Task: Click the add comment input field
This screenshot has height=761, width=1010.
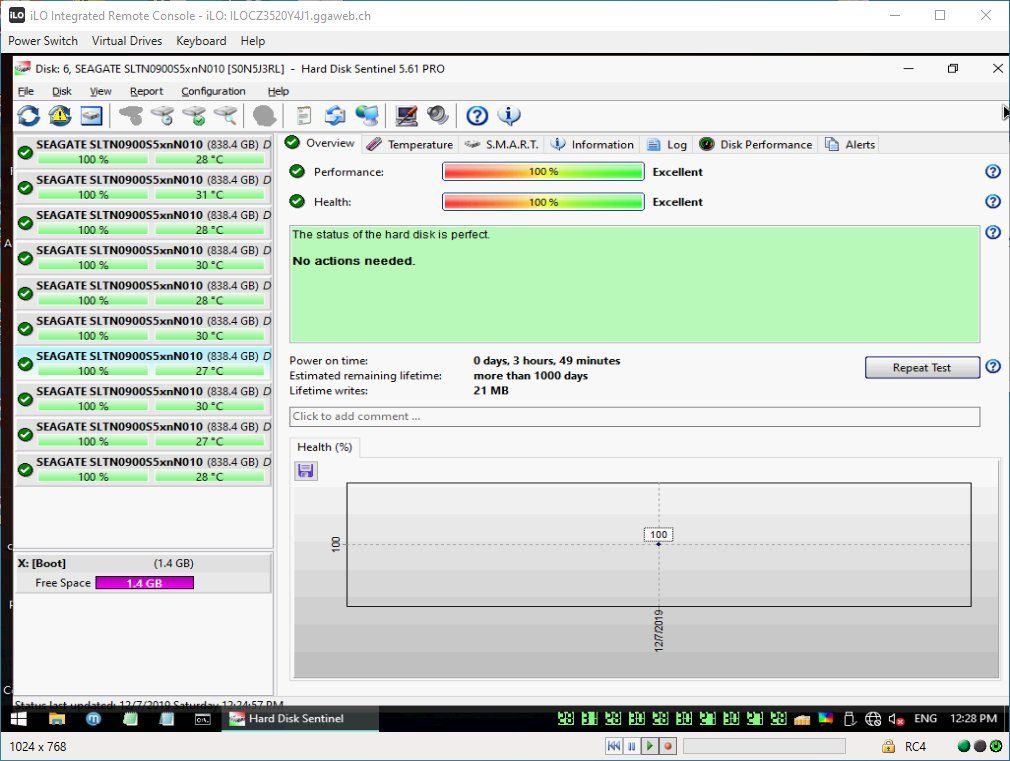Action: tap(634, 416)
